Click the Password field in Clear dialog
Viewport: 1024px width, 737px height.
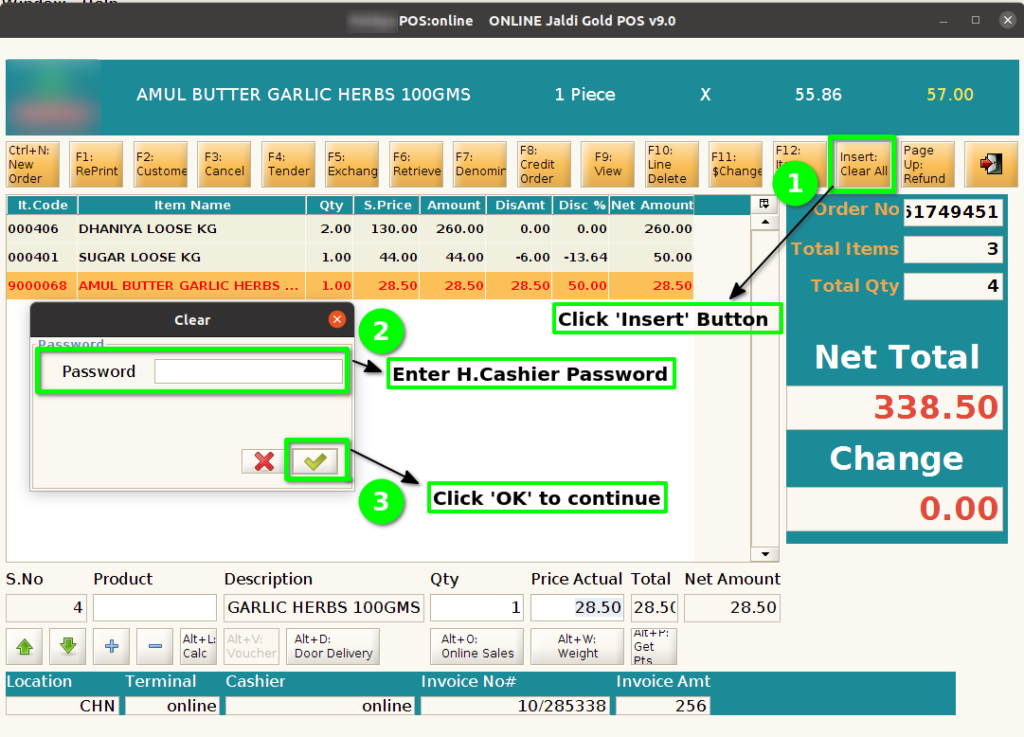(248, 371)
